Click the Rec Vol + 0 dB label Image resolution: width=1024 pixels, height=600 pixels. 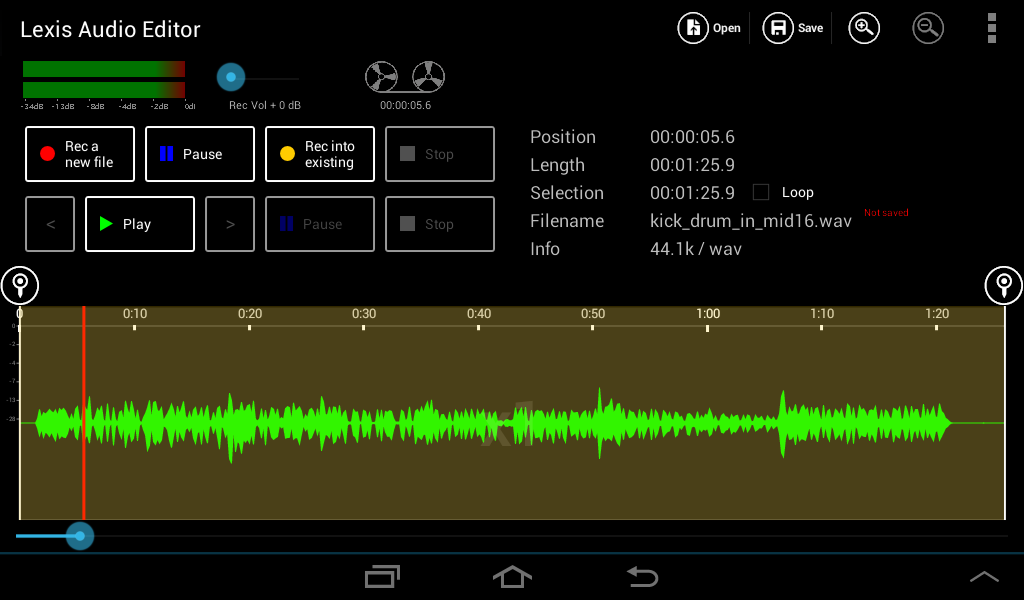click(264, 105)
